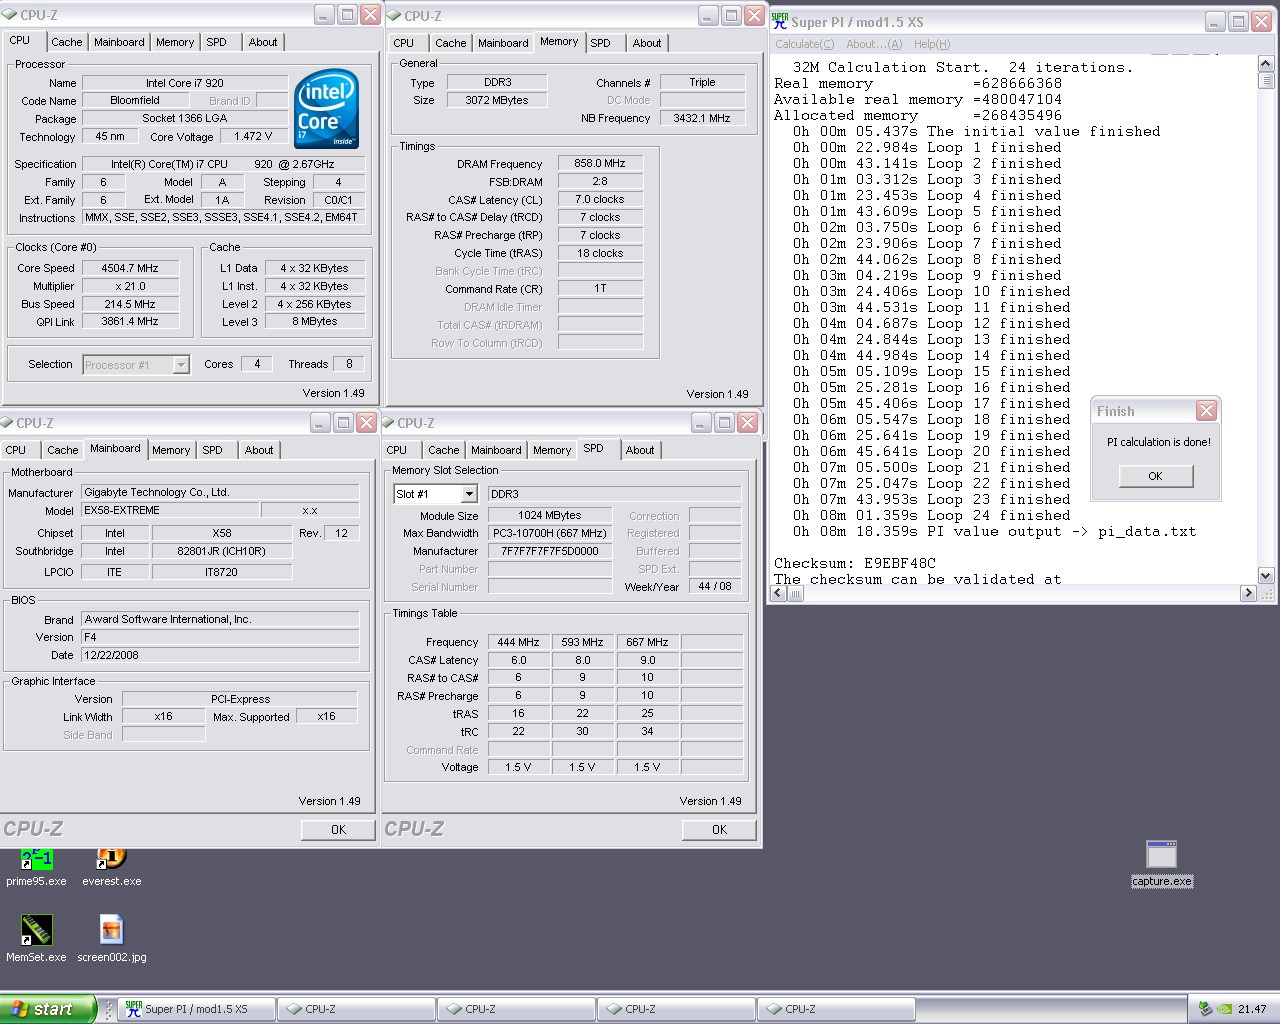1280x1024 pixels.
Task: Open the disabled Processor #1 selection dropdown
Action: [x=181, y=365]
